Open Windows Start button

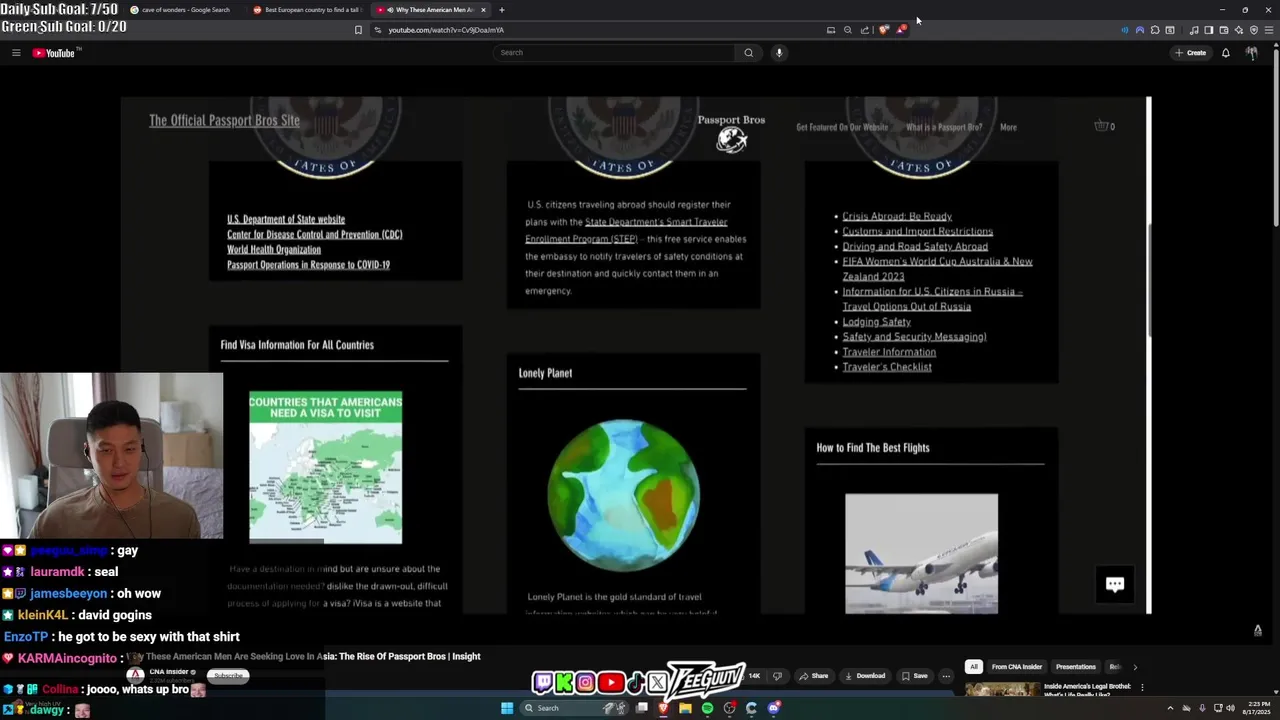click(x=507, y=708)
